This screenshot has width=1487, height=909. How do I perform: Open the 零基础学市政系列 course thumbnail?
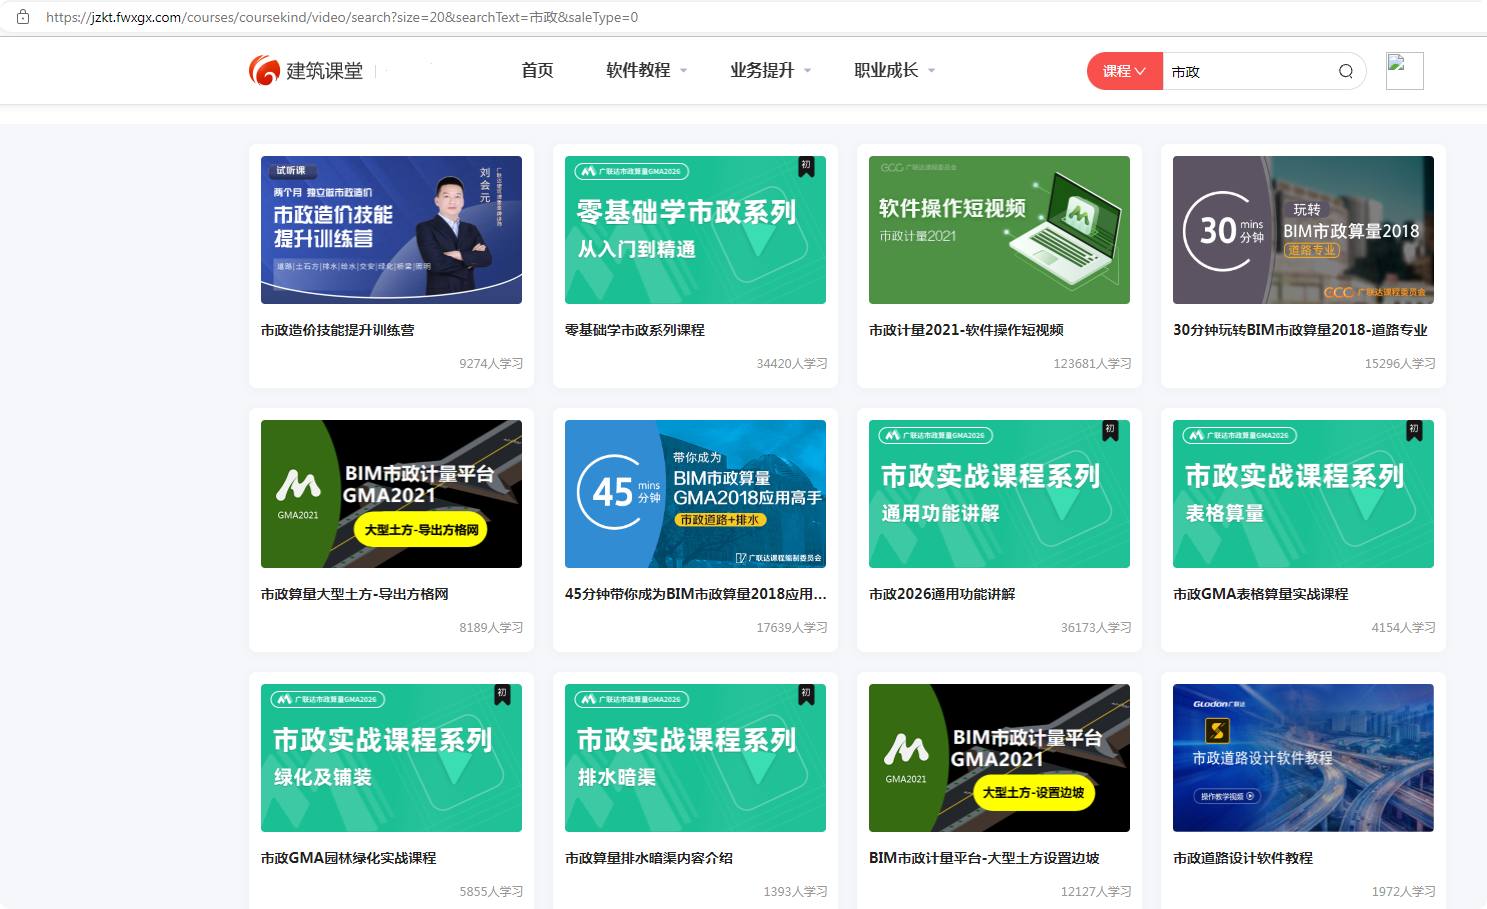[695, 230]
